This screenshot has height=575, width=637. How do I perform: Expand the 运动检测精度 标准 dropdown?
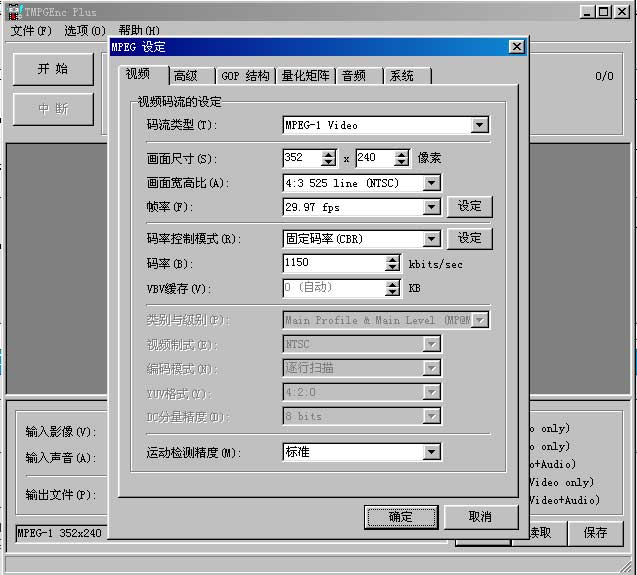(x=431, y=452)
